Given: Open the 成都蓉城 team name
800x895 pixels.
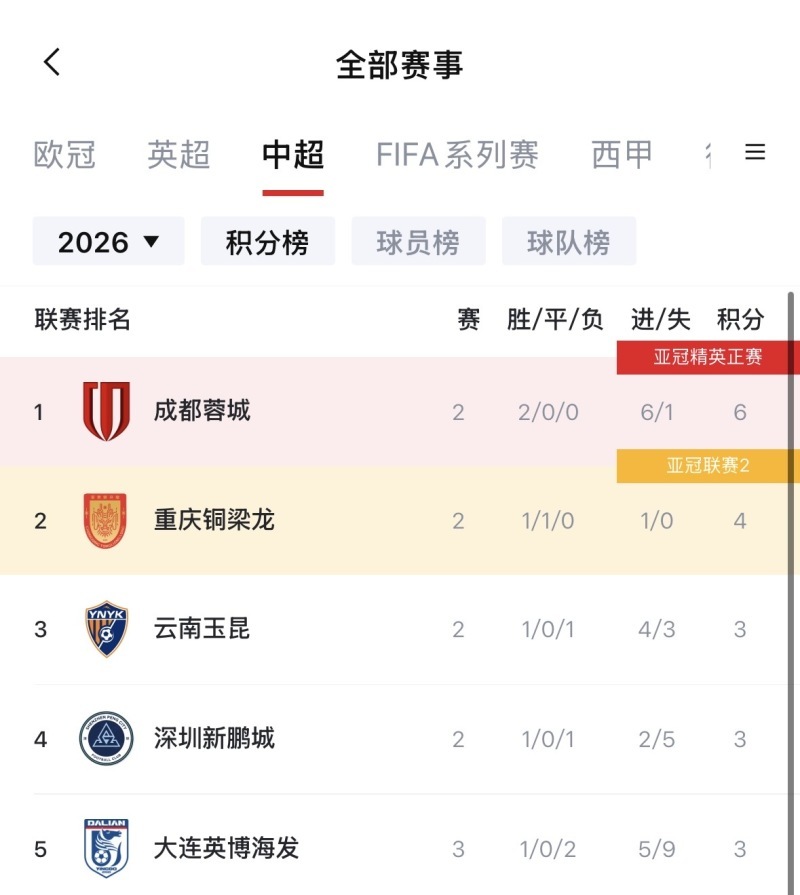Looking at the screenshot, I should pyautogui.click(x=202, y=411).
